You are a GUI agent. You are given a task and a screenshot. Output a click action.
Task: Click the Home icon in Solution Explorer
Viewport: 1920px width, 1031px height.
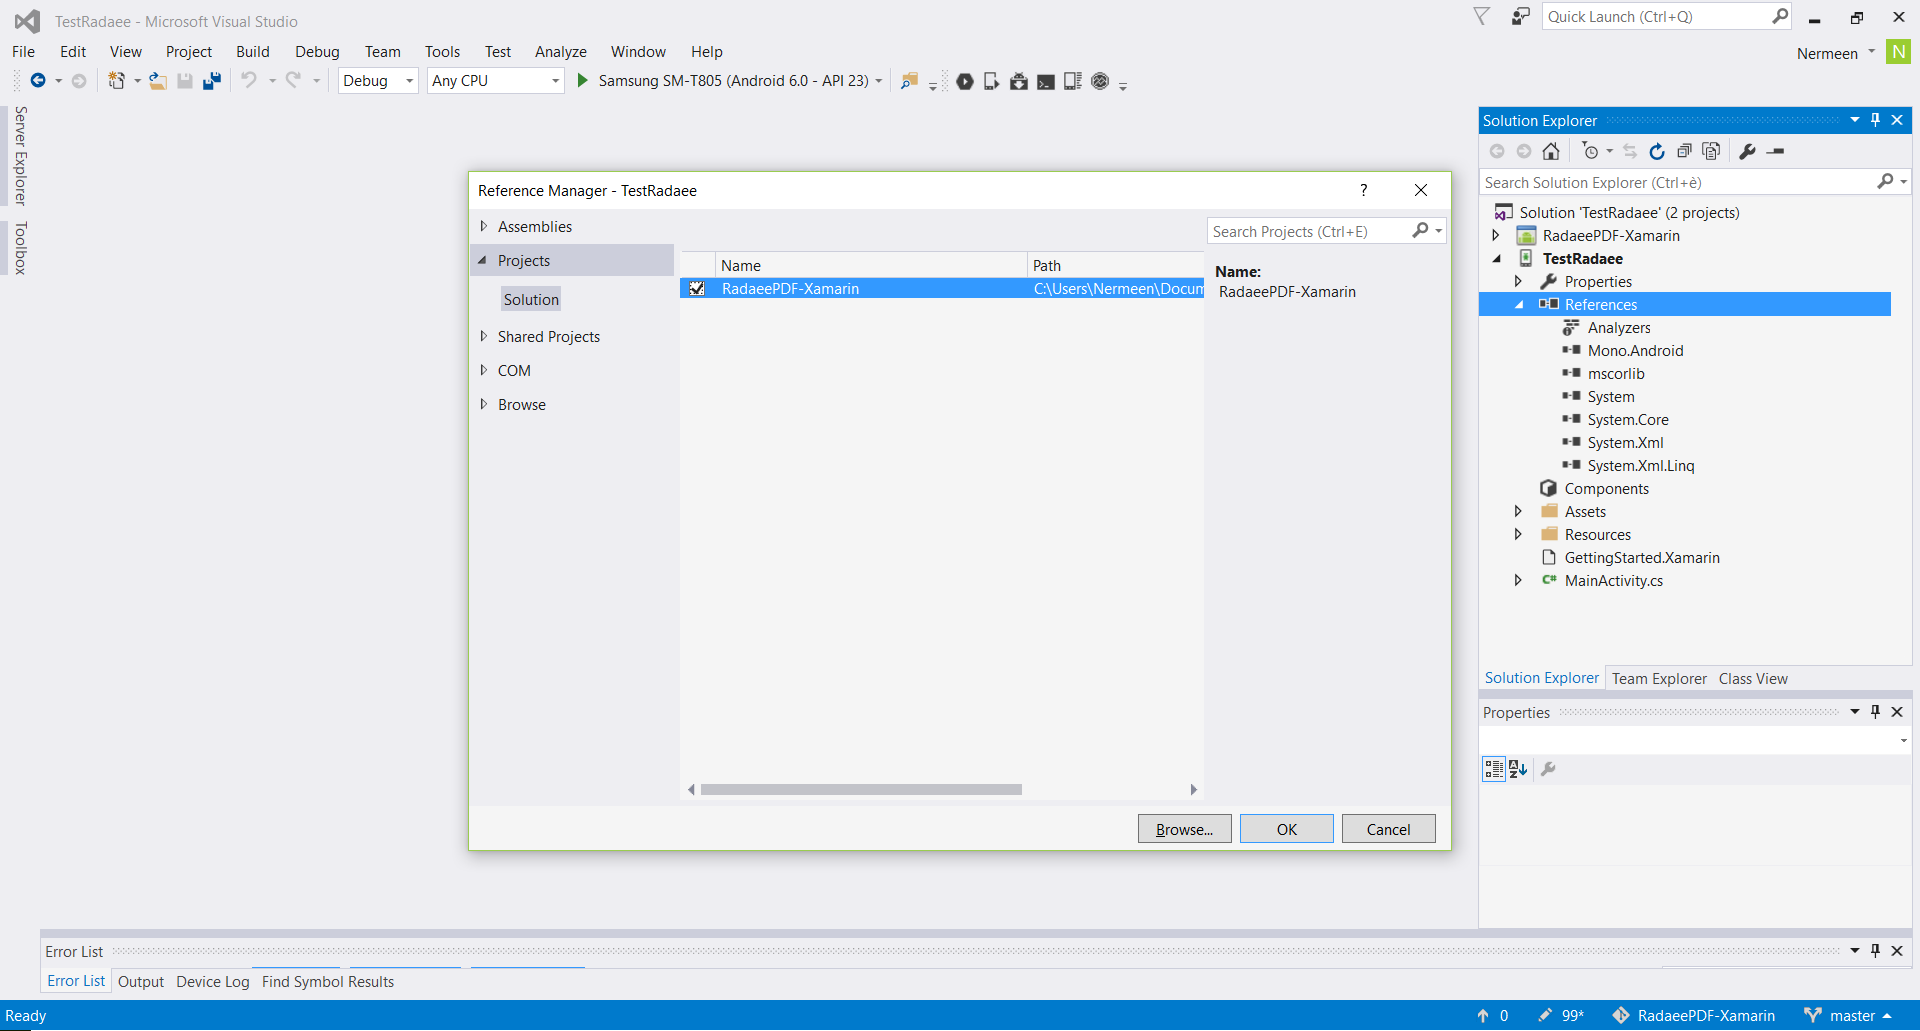1551,151
